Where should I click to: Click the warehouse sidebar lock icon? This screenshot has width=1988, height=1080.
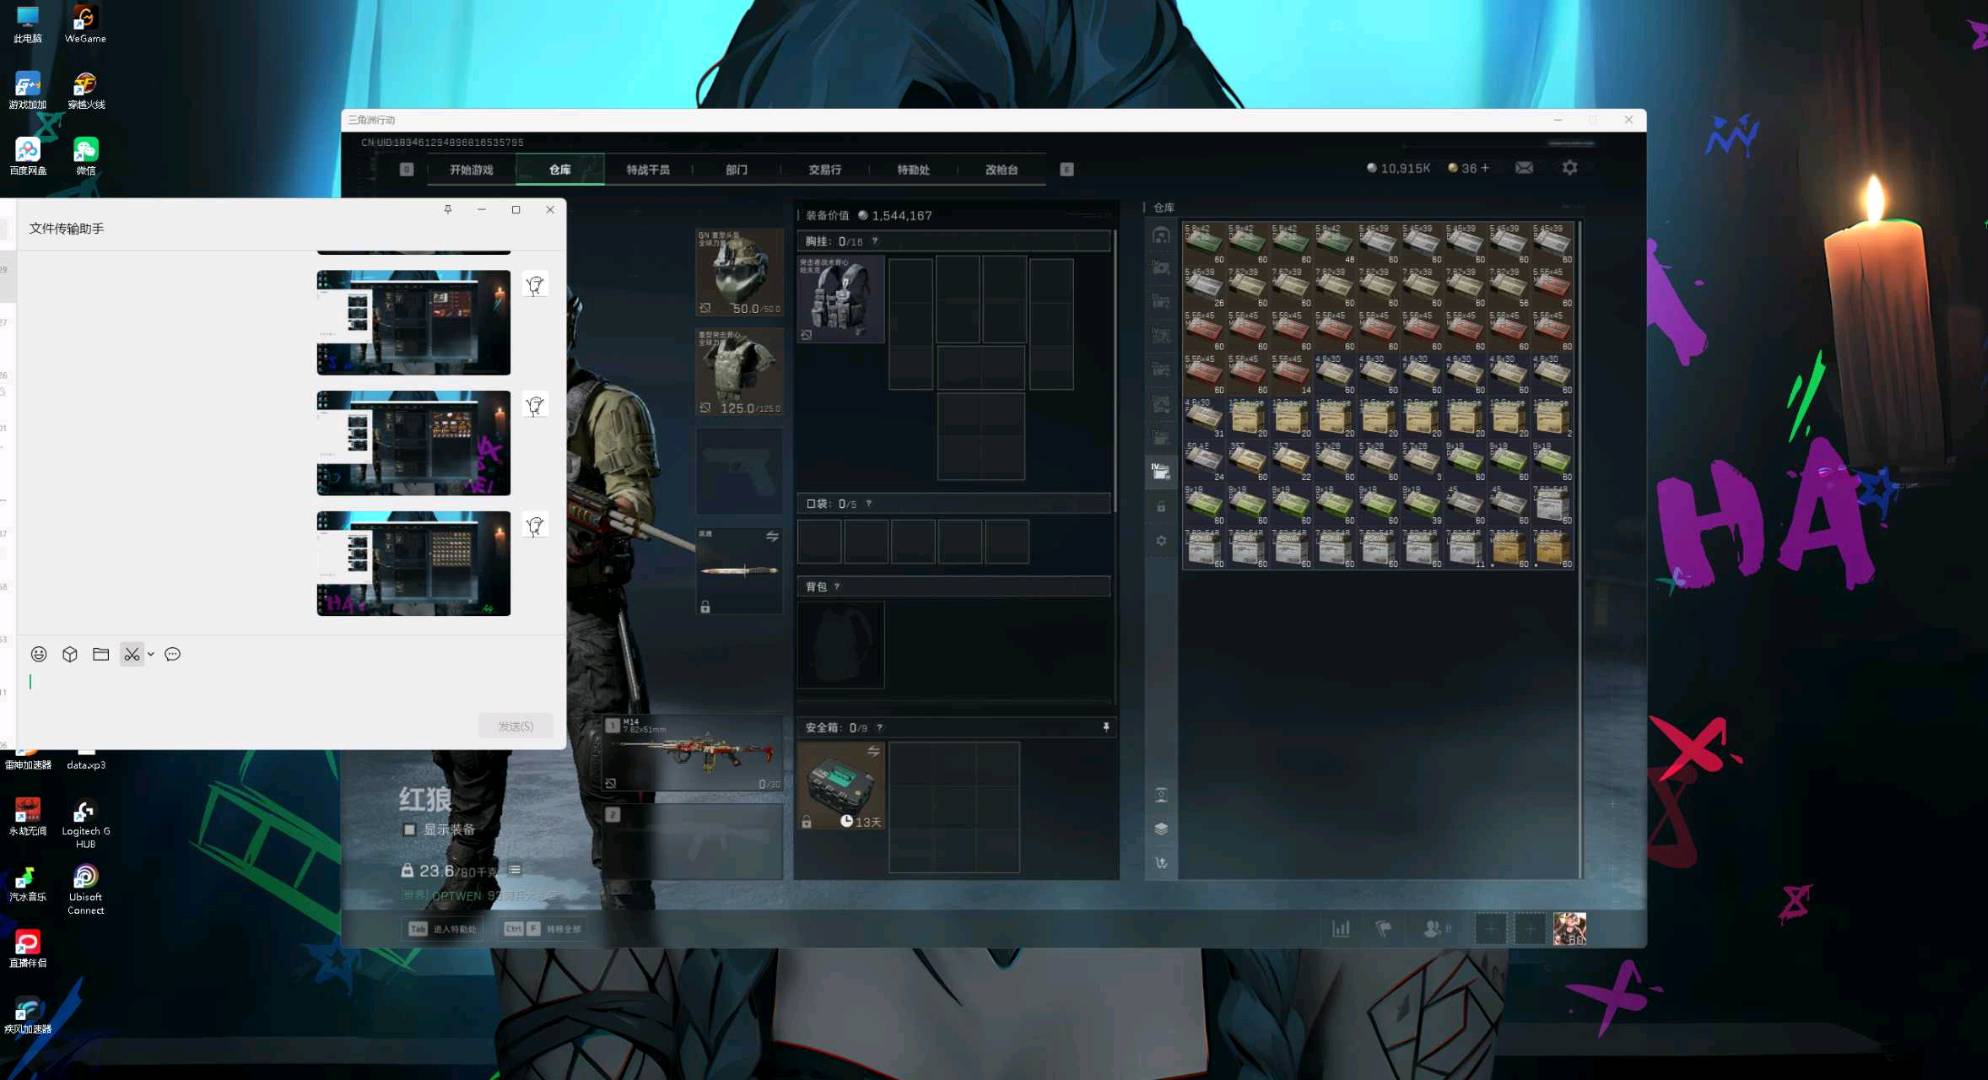click(1161, 507)
